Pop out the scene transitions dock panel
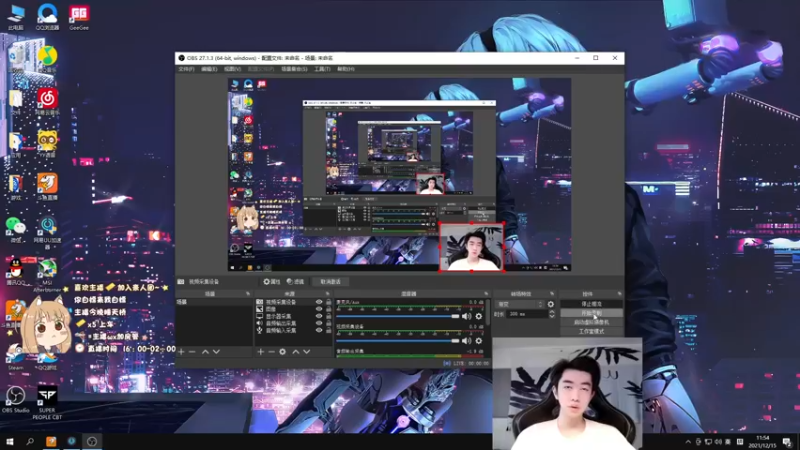 click(552, 294)
